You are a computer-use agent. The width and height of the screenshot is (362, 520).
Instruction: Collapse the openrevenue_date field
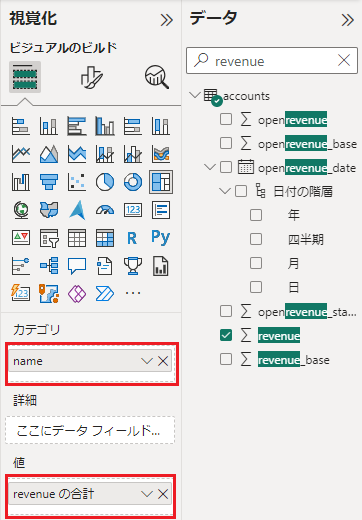210,167
